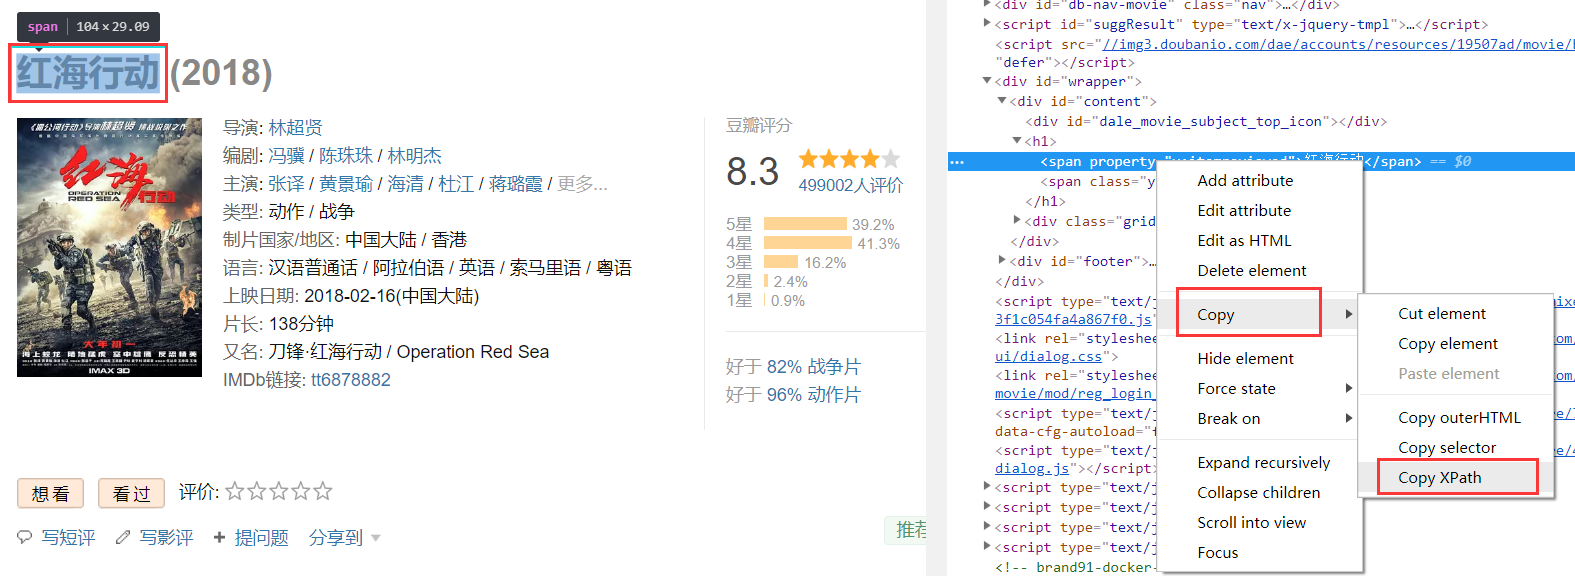This screenshot has width=1575, height=576.
Task: Expand the script suggResult node
Action: 987,23
